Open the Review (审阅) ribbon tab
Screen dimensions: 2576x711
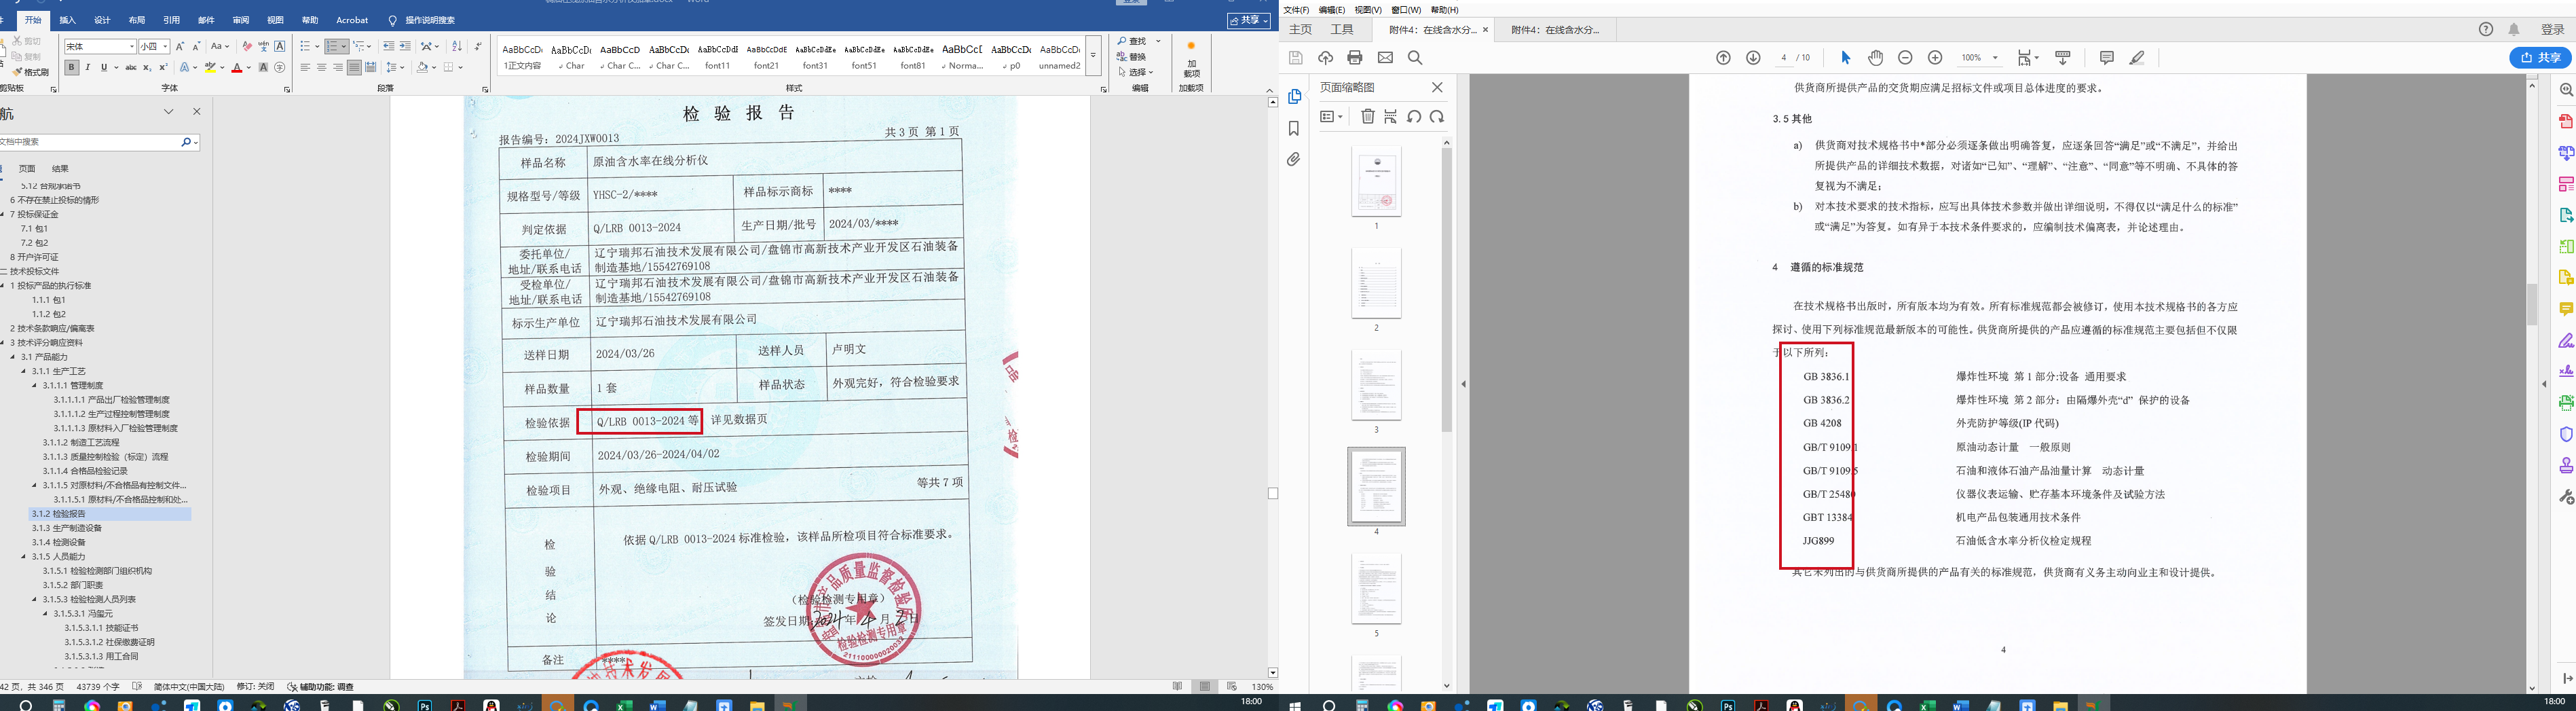[x=241, y=20]
